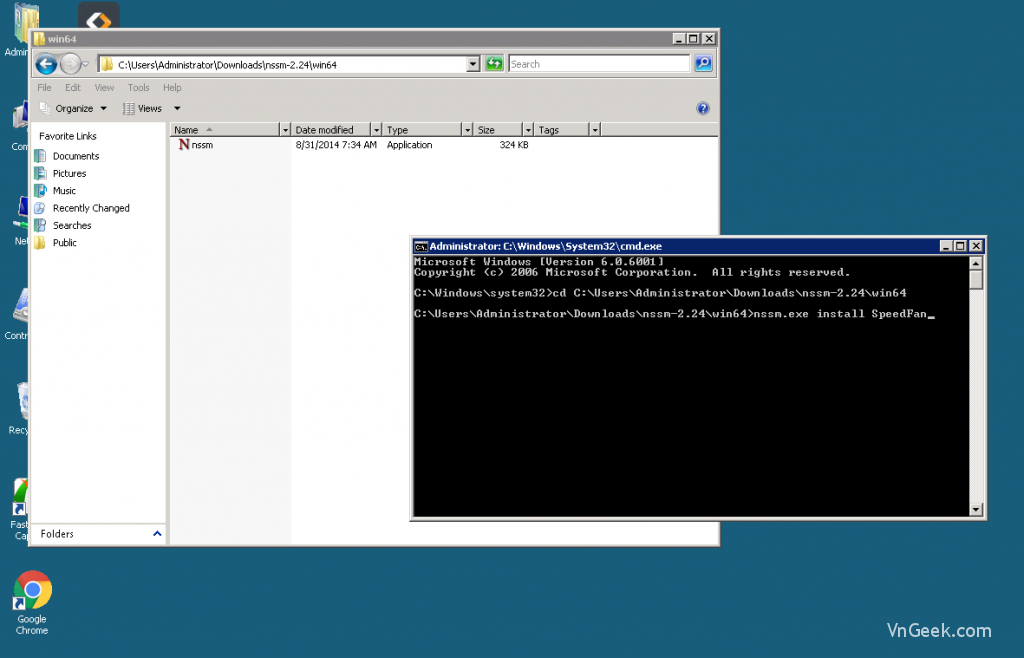The height and width of the screenshot is (658, 1024).
Task: Refresh the win64 folder view
Action: 494,63
